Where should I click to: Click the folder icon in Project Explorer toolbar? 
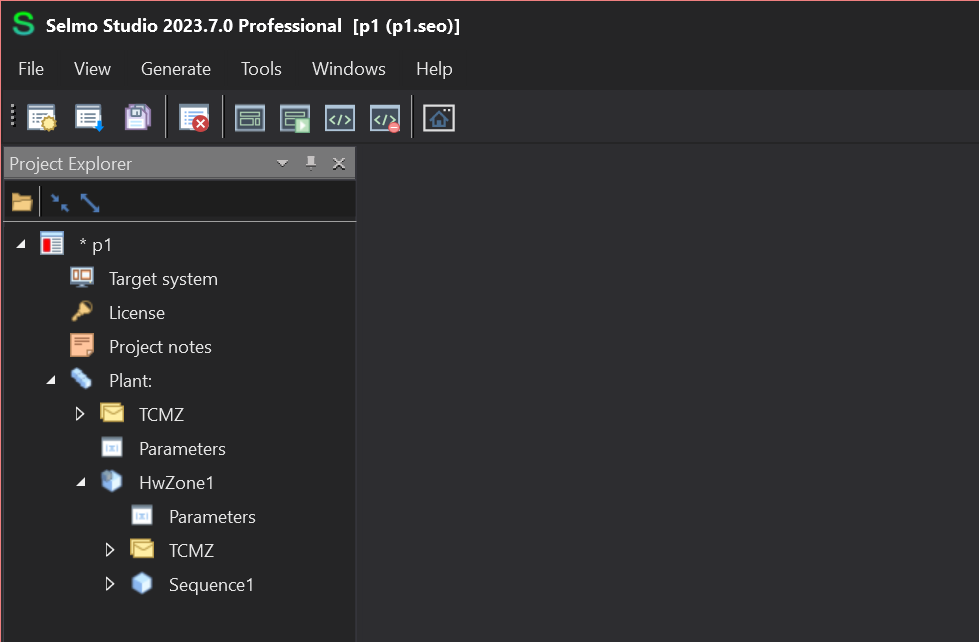coord(22,202)
